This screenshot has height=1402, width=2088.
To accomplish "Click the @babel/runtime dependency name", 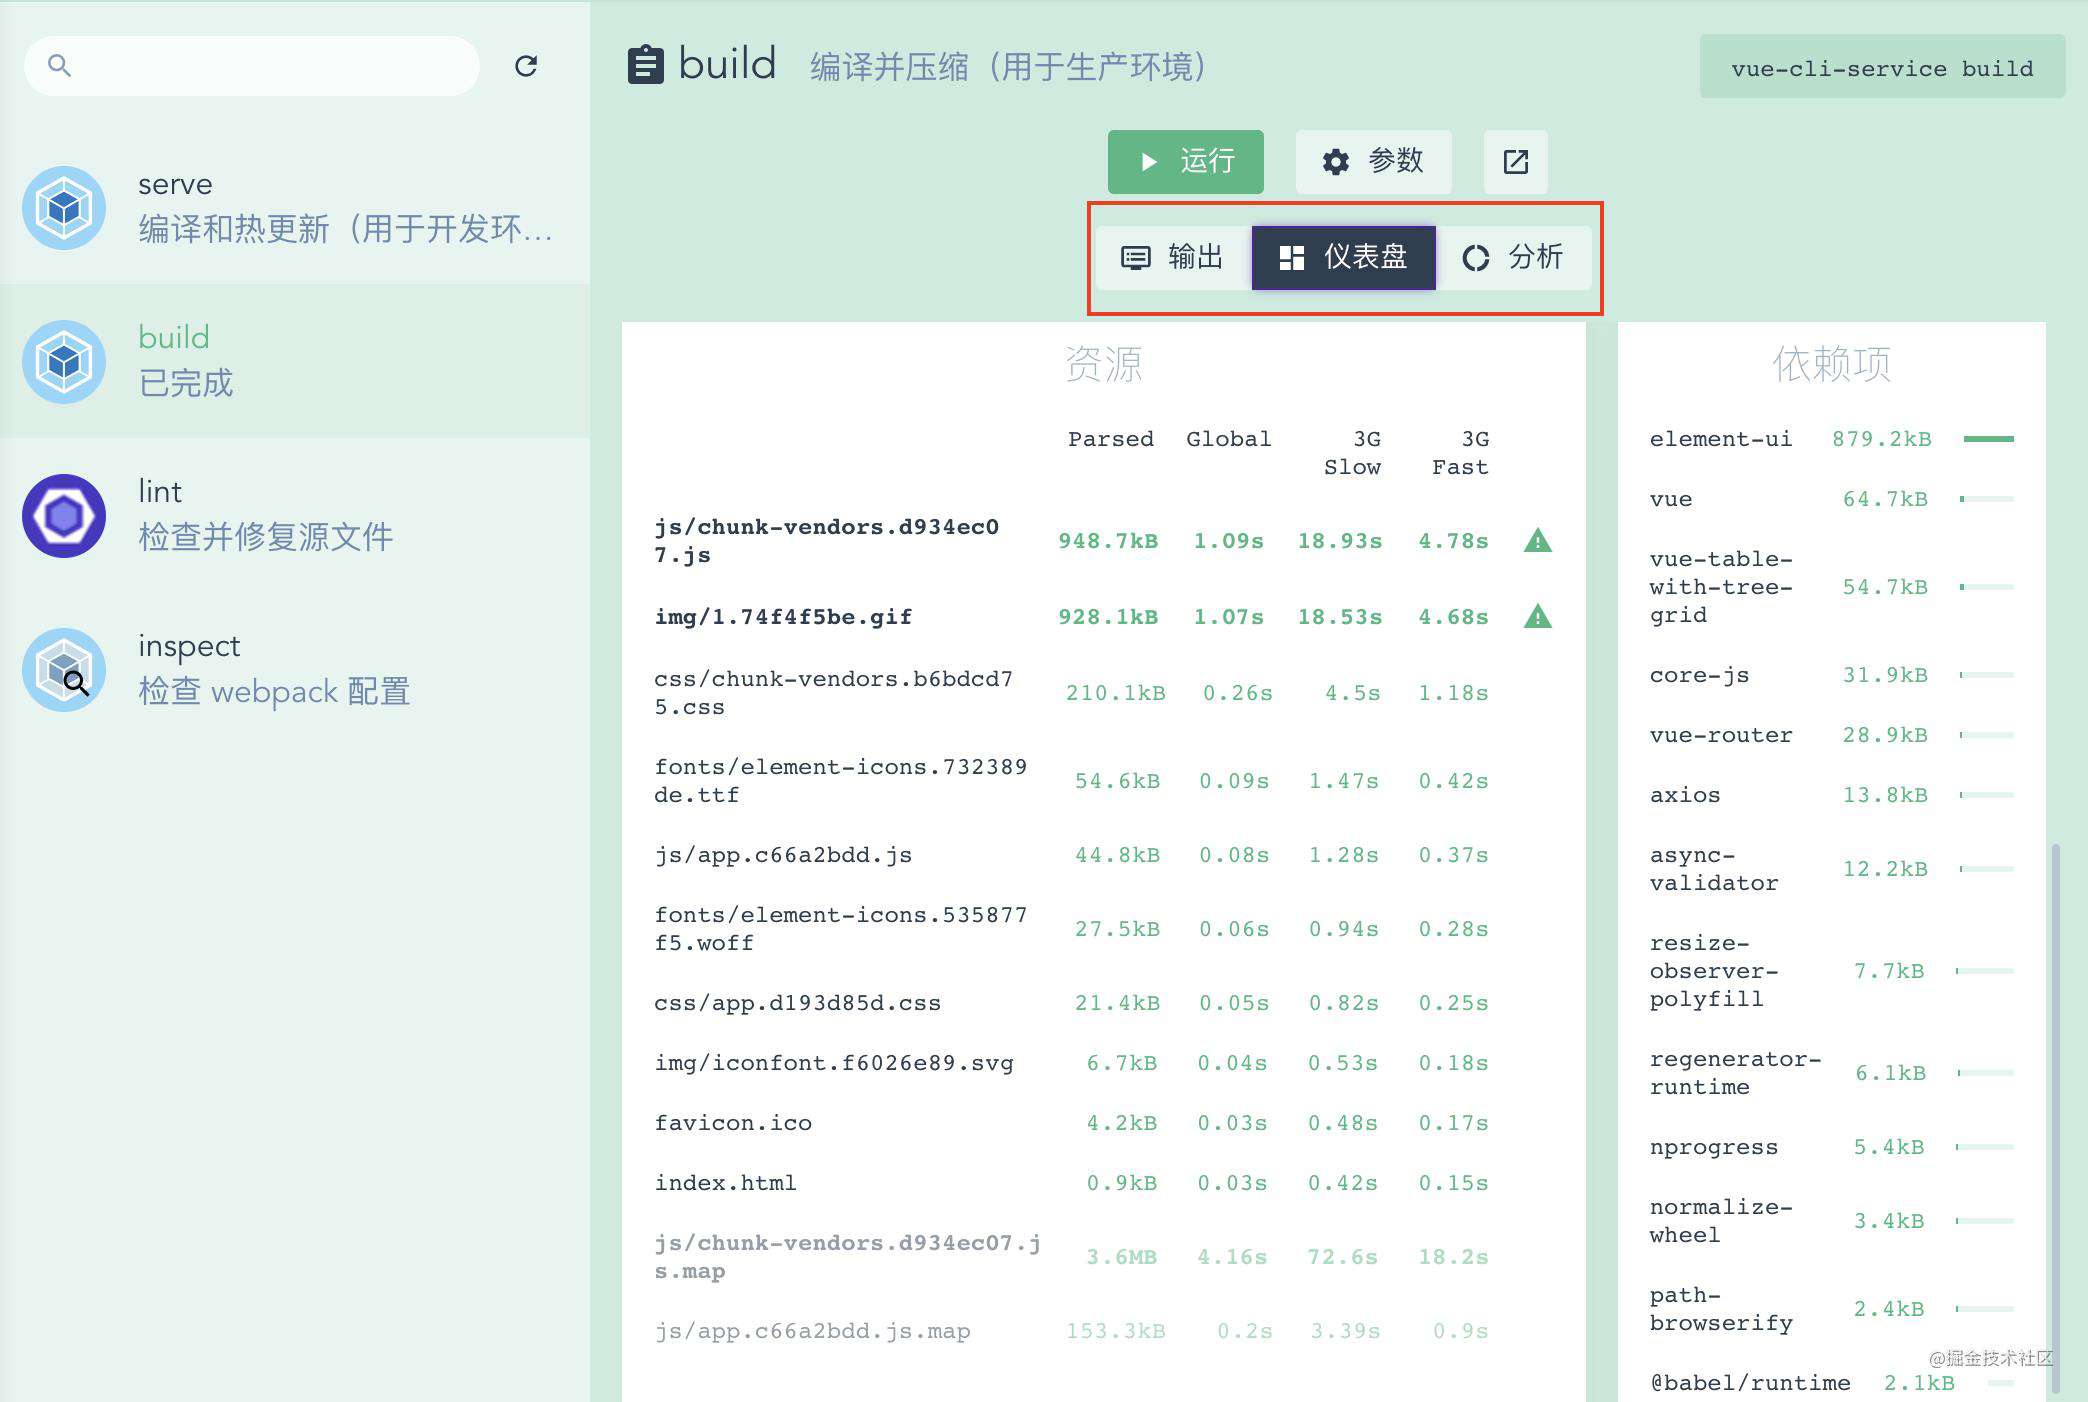I will pyautogui.click(x=1750, y=1383).
